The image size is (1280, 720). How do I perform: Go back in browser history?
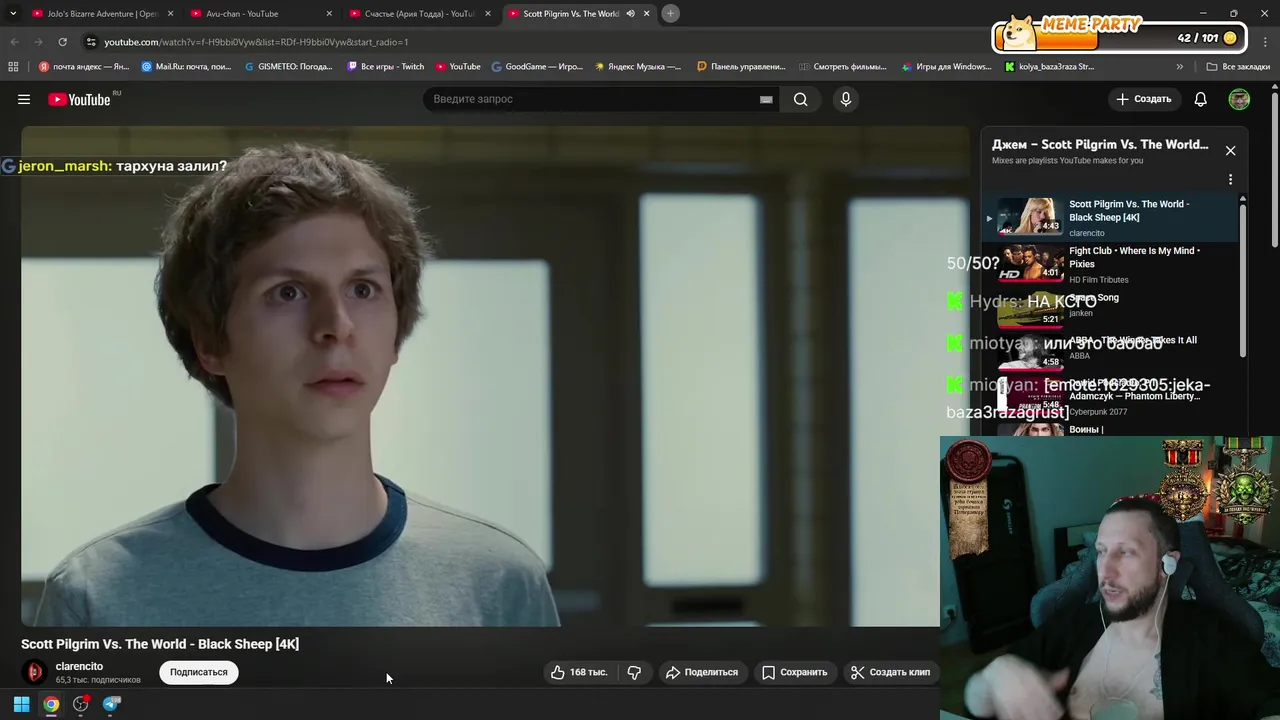click(15, 42)
